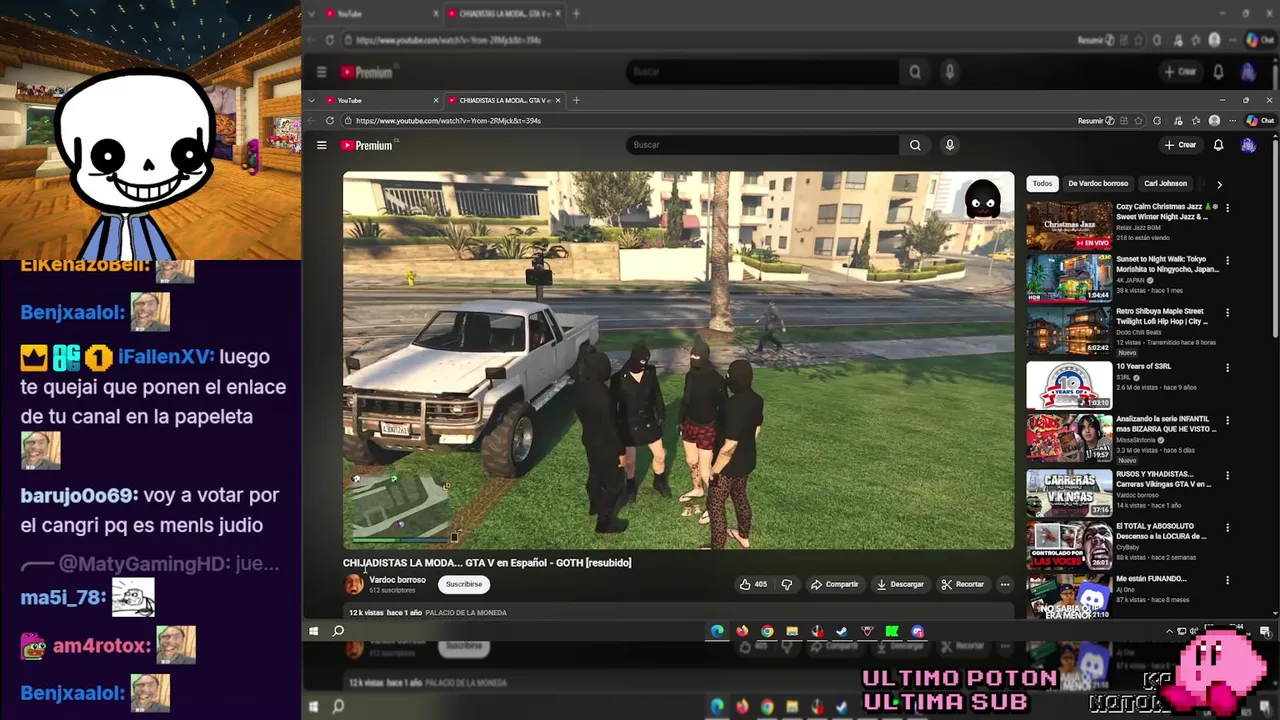Show hidden system tray icons
Image resolution: width=1280 pixels, height=720 pixels.
pyautogui.click(x=1169, y=631)
